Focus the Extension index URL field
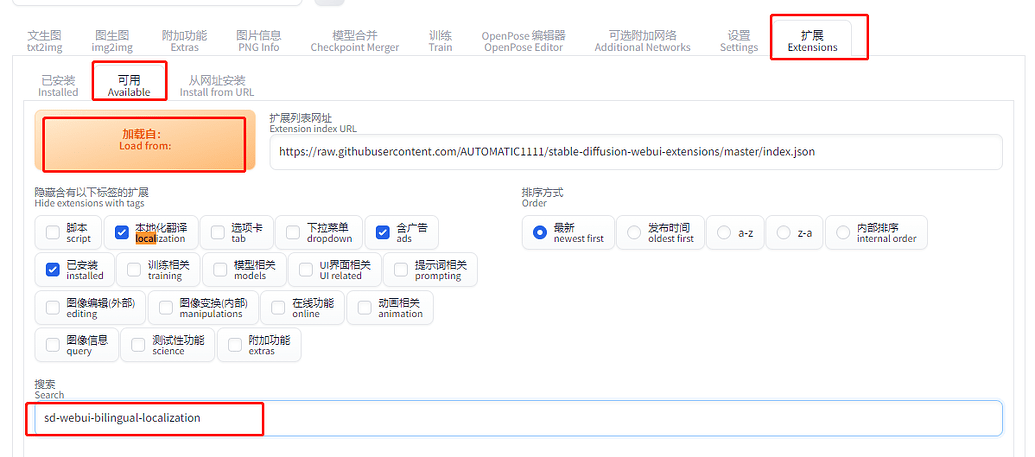This screenshot has width=1035, height=457. click(636, 152)
